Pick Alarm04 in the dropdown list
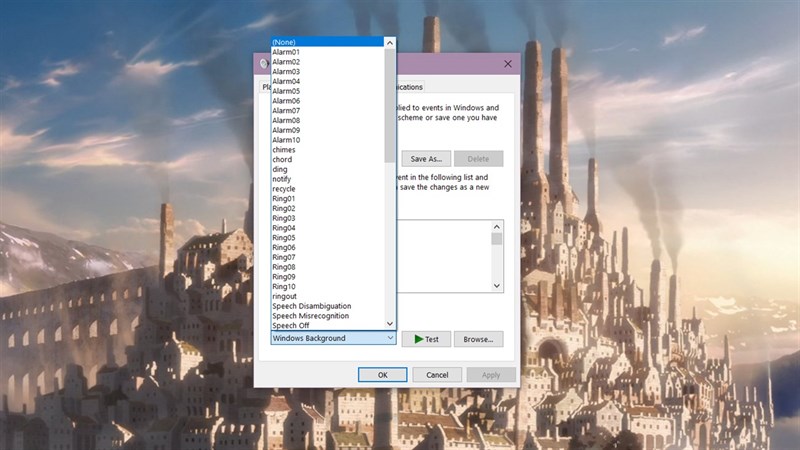This screenshot has width=800, height=450. pyautogui.click(x=328, y=81)
